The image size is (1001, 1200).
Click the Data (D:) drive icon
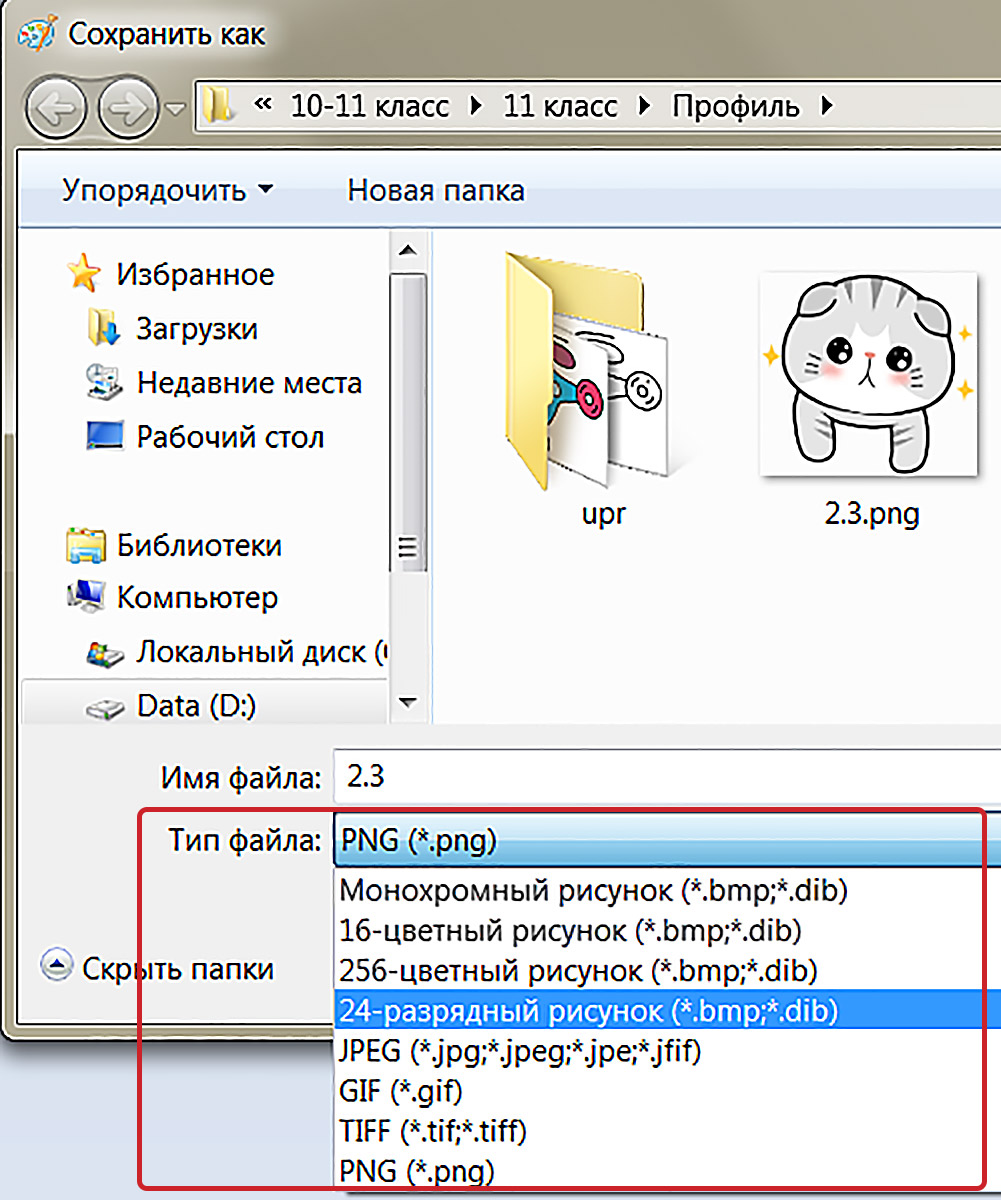pos(104,708)
